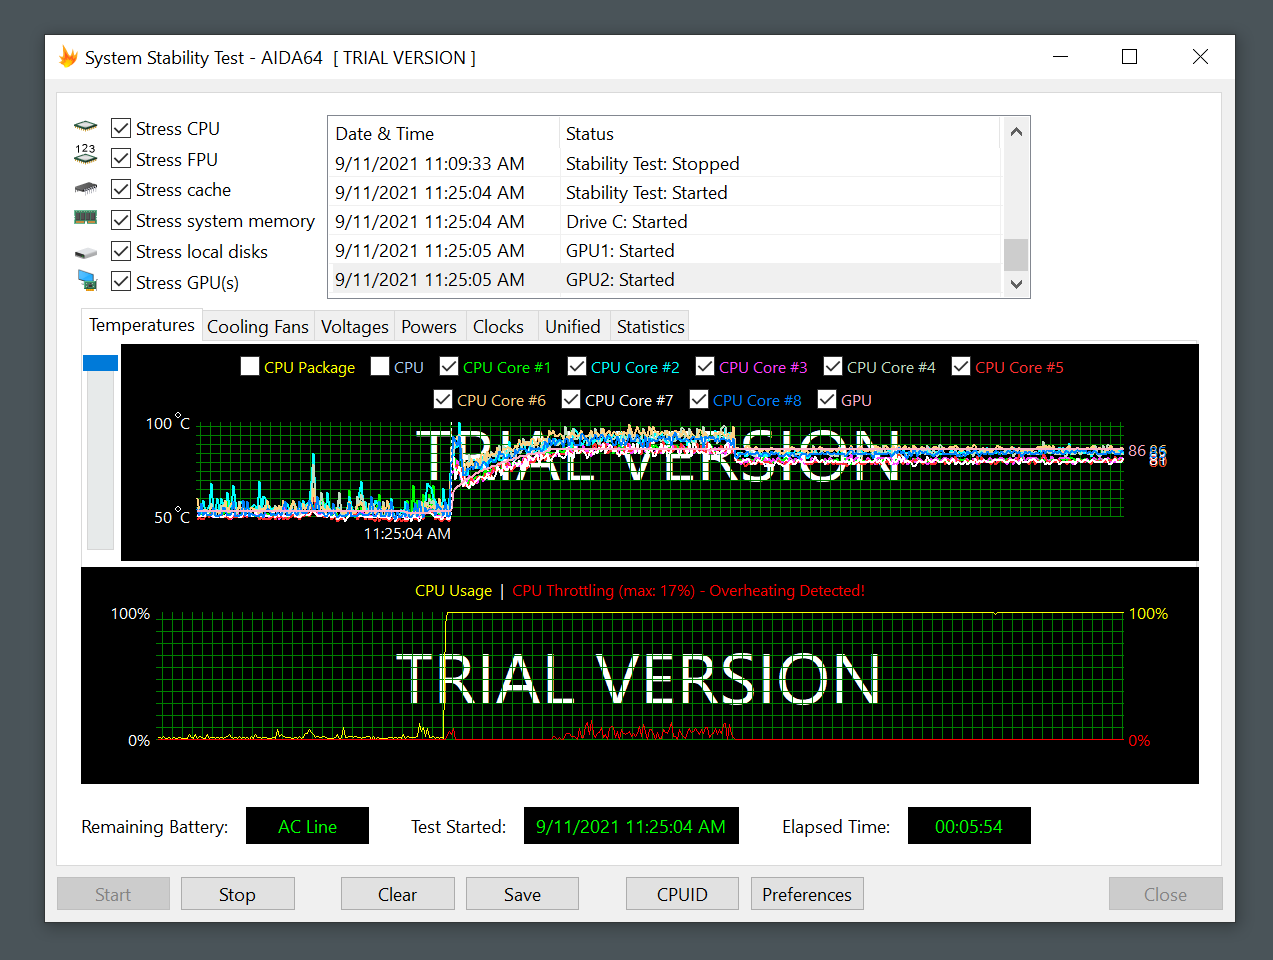
Task: Select the 'GPU2: Started' log entry
Action: (x=665, y=279)
